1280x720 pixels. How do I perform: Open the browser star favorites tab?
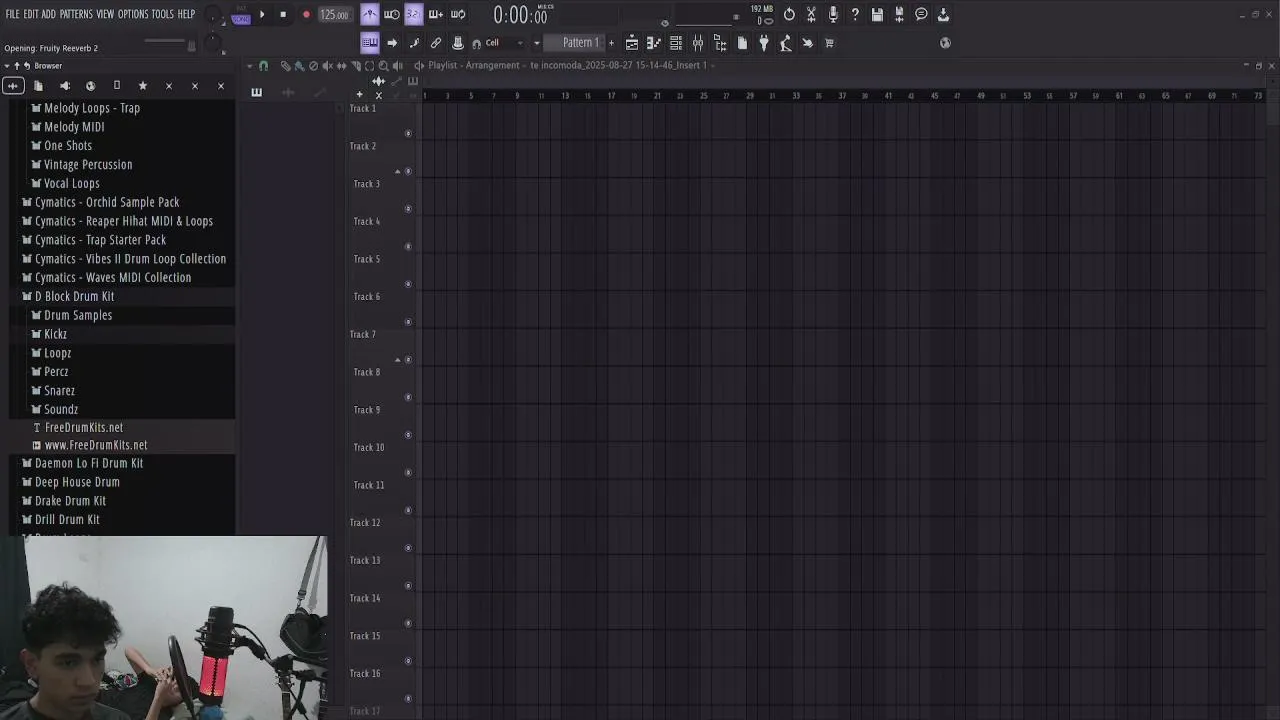[x=142, y=86]
